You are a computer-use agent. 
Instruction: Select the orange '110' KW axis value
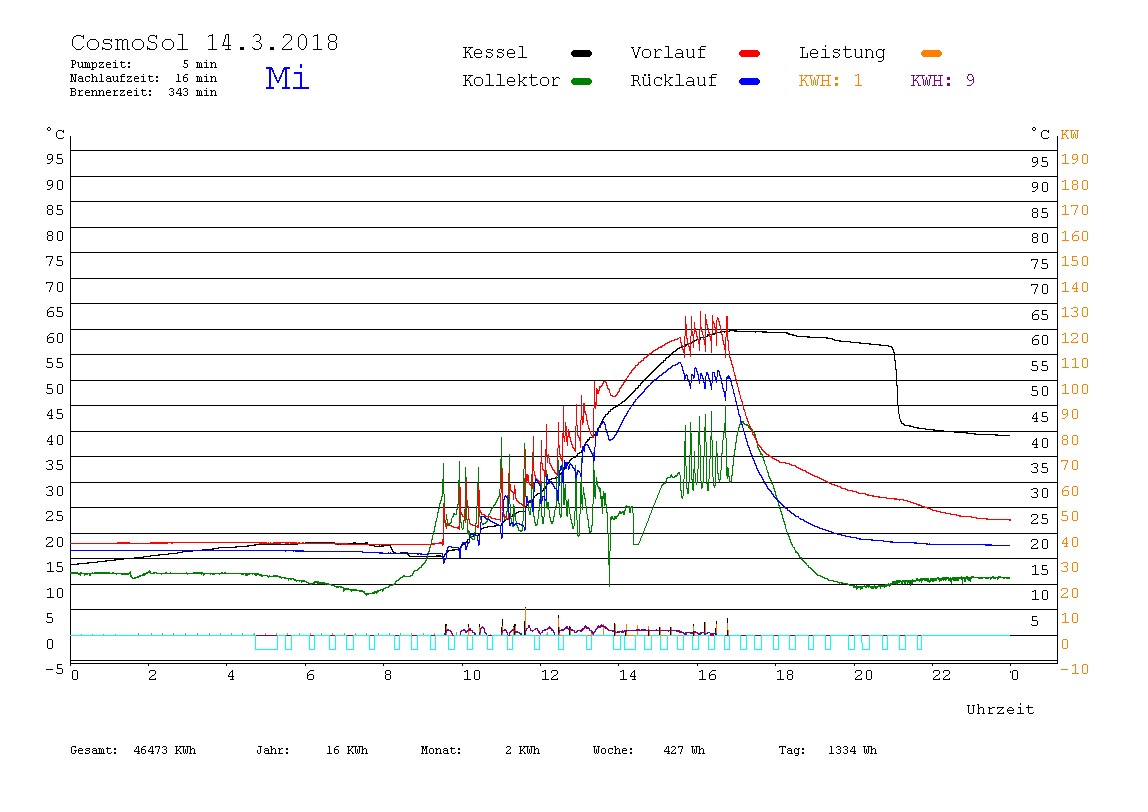1075,363
